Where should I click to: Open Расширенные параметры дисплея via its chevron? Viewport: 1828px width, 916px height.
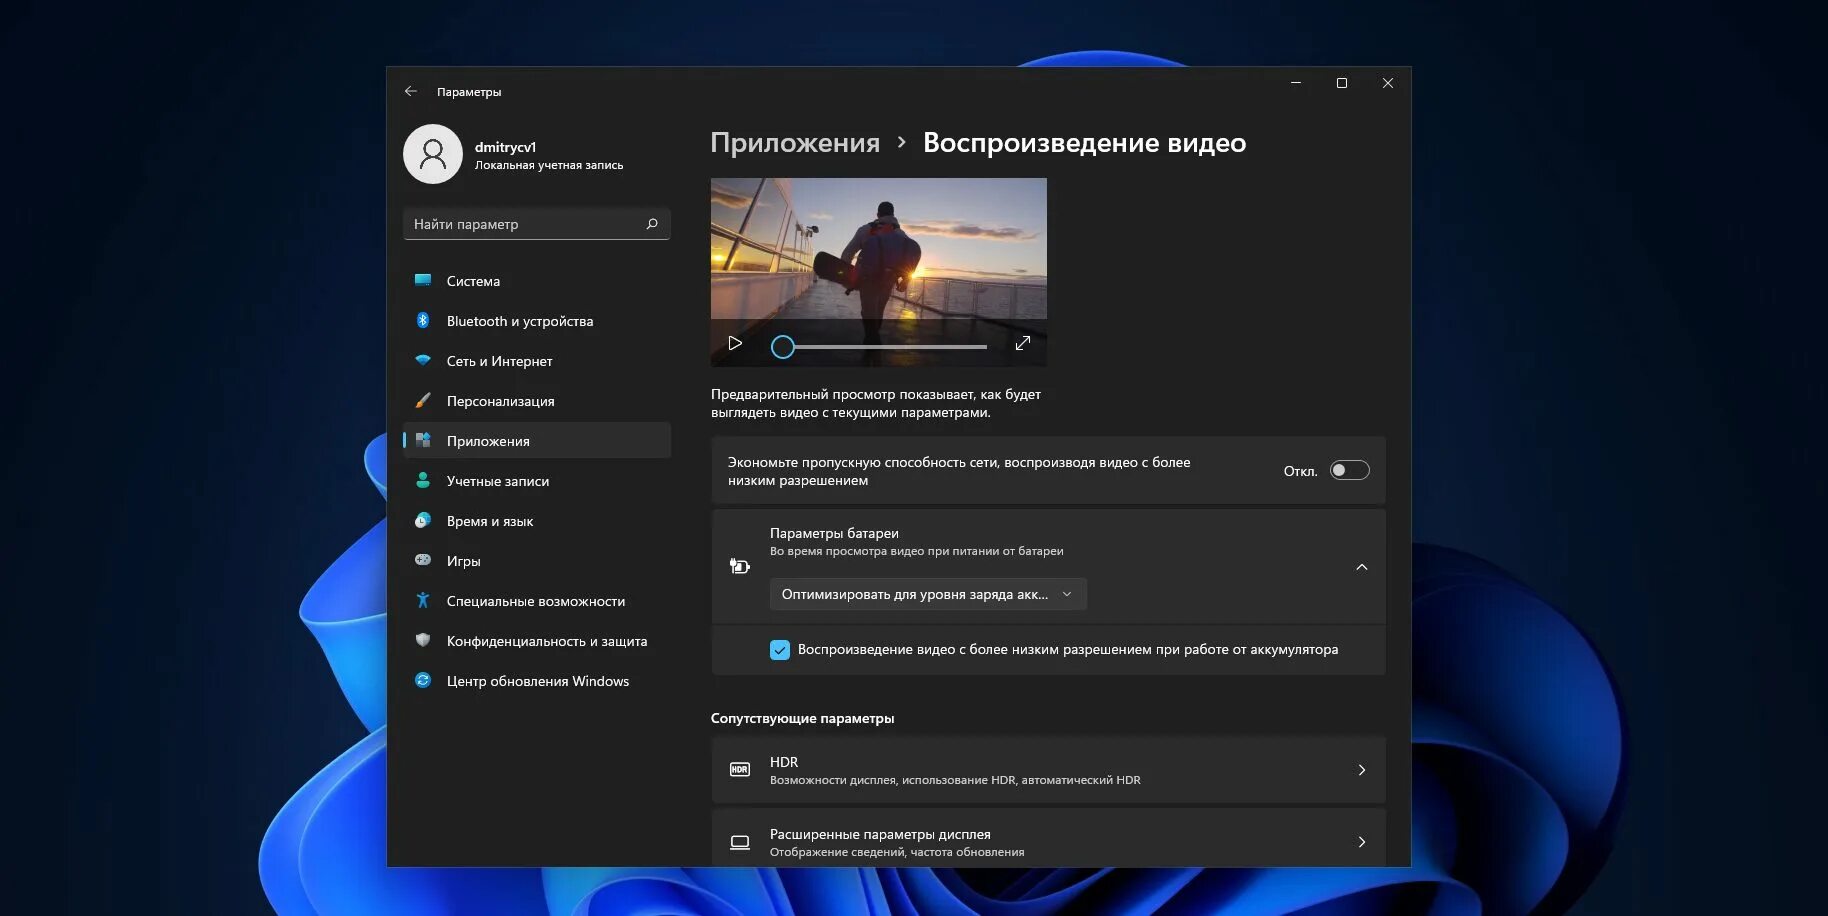[x=1361, y=842]
